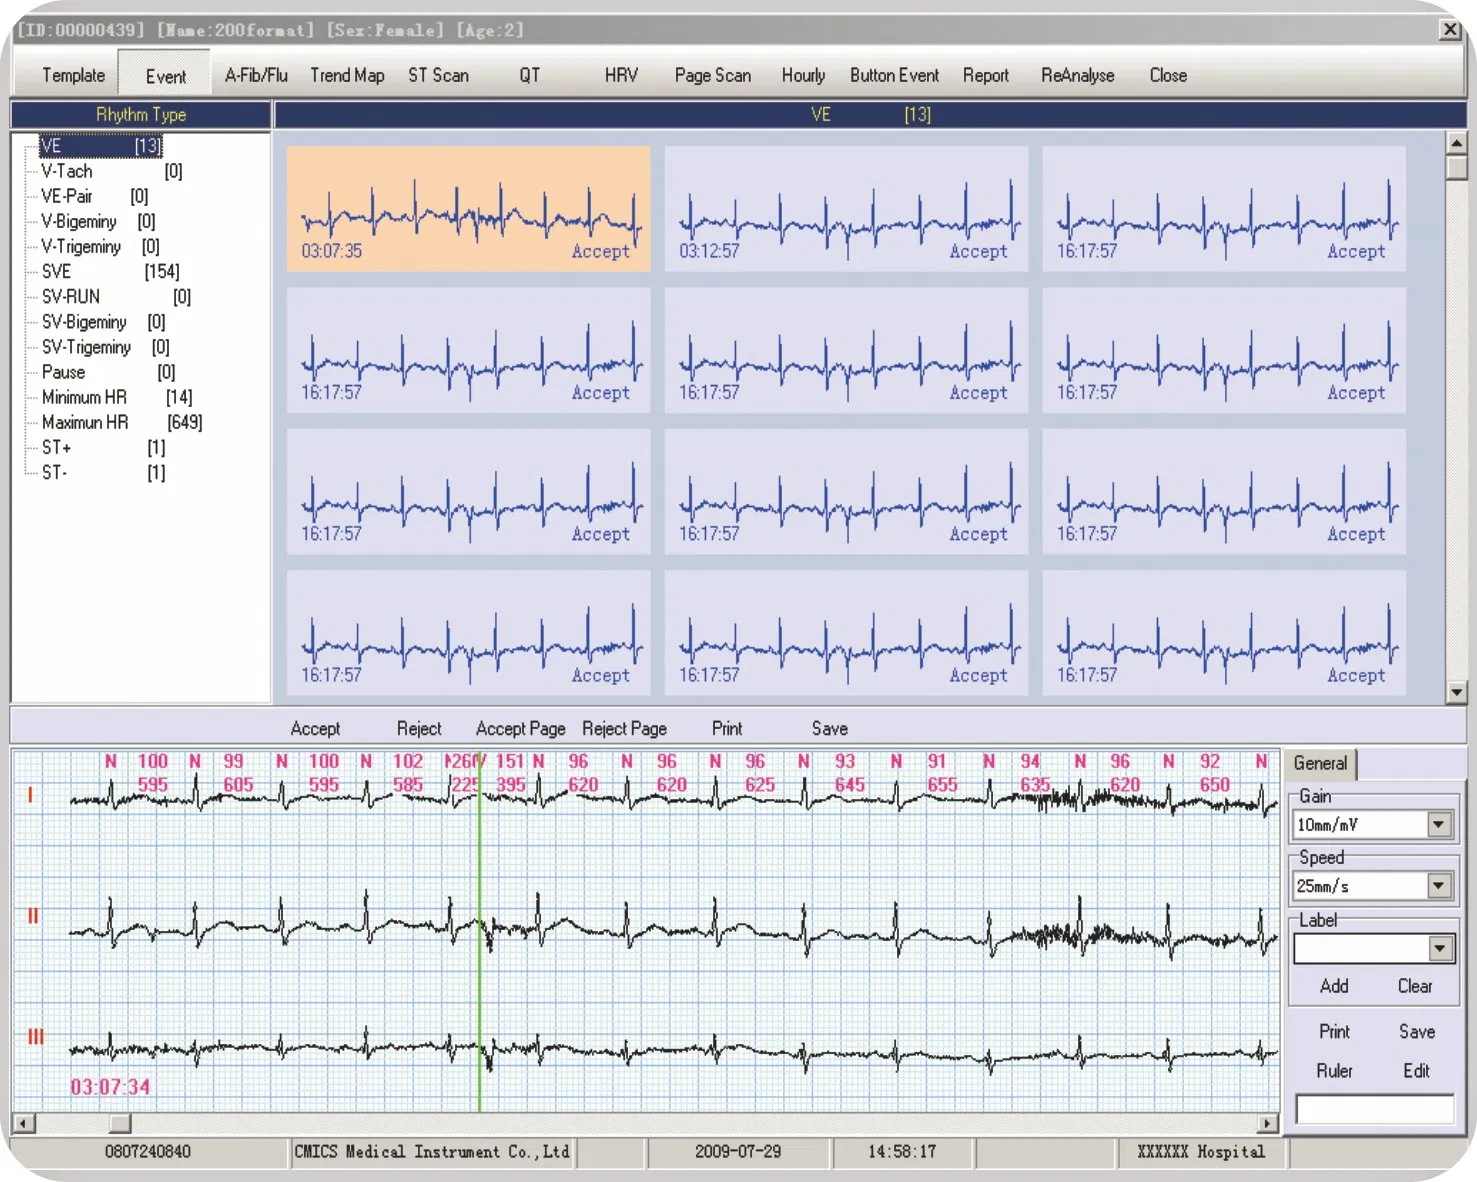Open the Template tab
The height and width of the screenshot is (1182, 1477).
tap(73, 75)
